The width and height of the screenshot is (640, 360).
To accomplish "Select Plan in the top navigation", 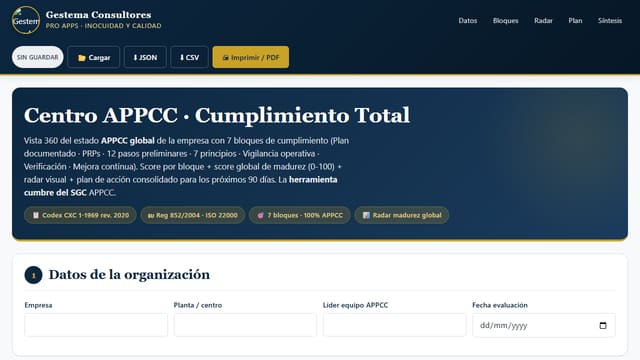I will point(575,20).
